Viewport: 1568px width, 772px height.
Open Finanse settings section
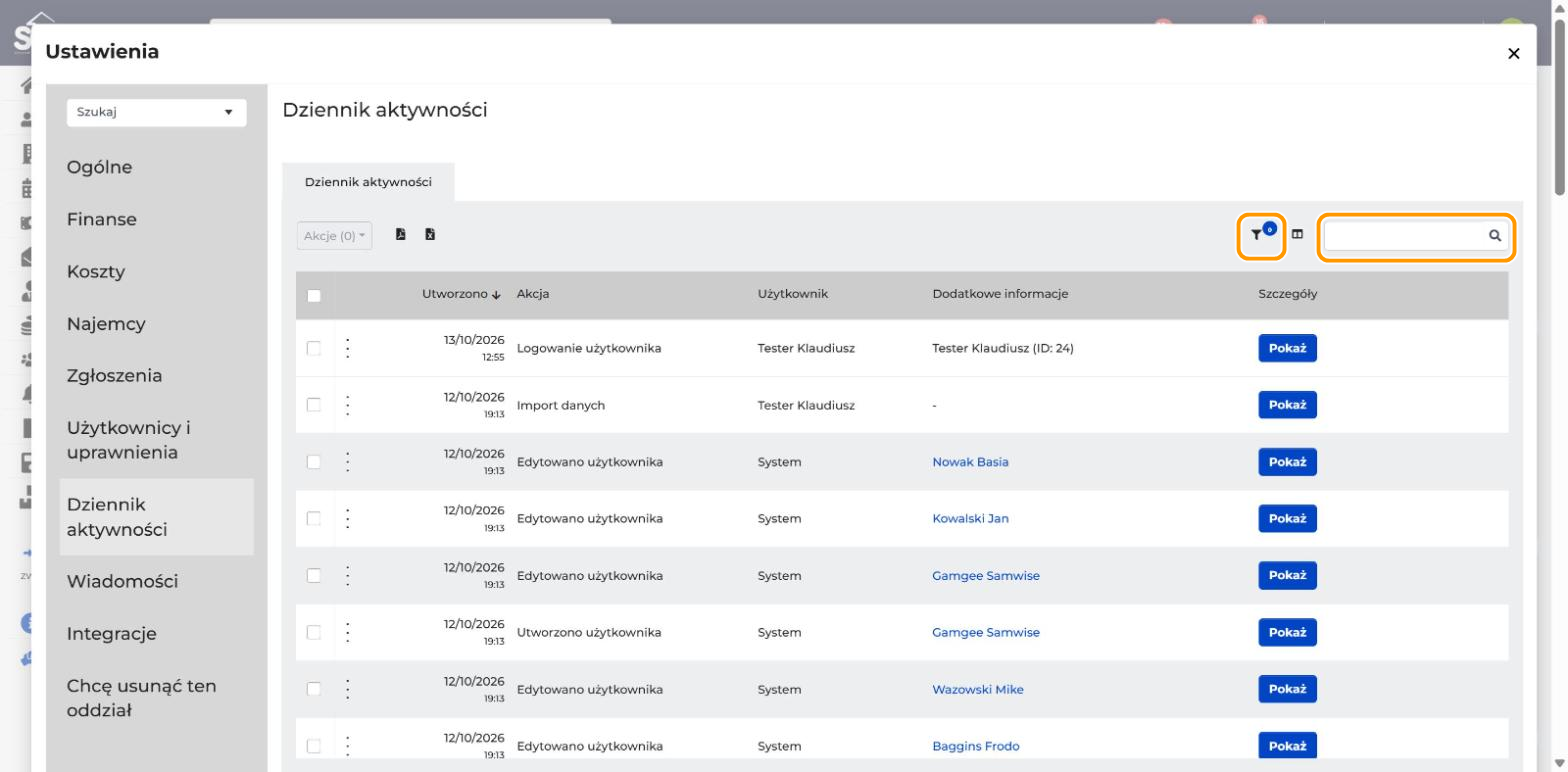click(101, 219)
